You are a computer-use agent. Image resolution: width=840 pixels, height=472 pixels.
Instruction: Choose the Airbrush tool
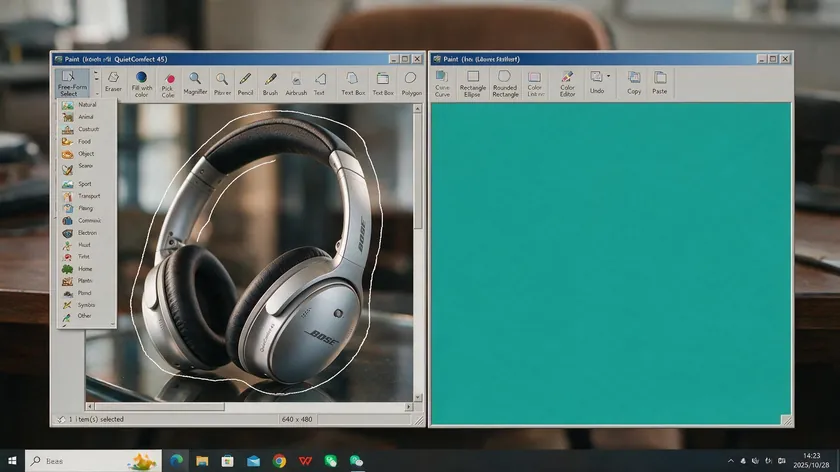[x=296, y=84]
